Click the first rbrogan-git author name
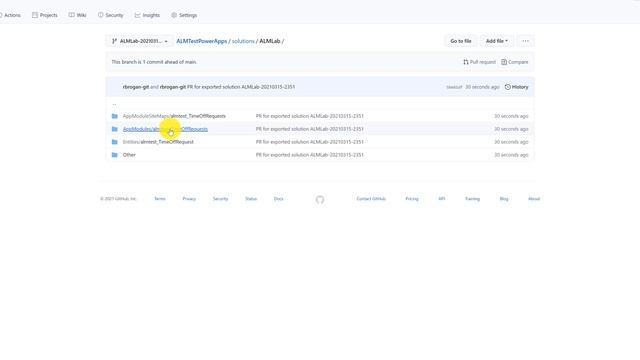Image resolution: width=640 pixels, height=360 pixels. tap(136, 87)
